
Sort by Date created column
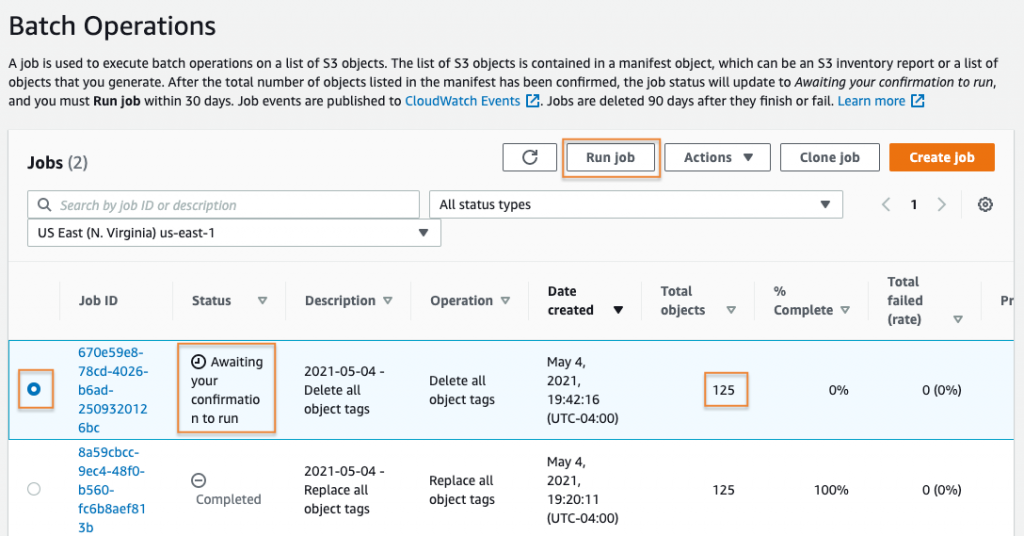pyautogui.click(x=618, y=310)
